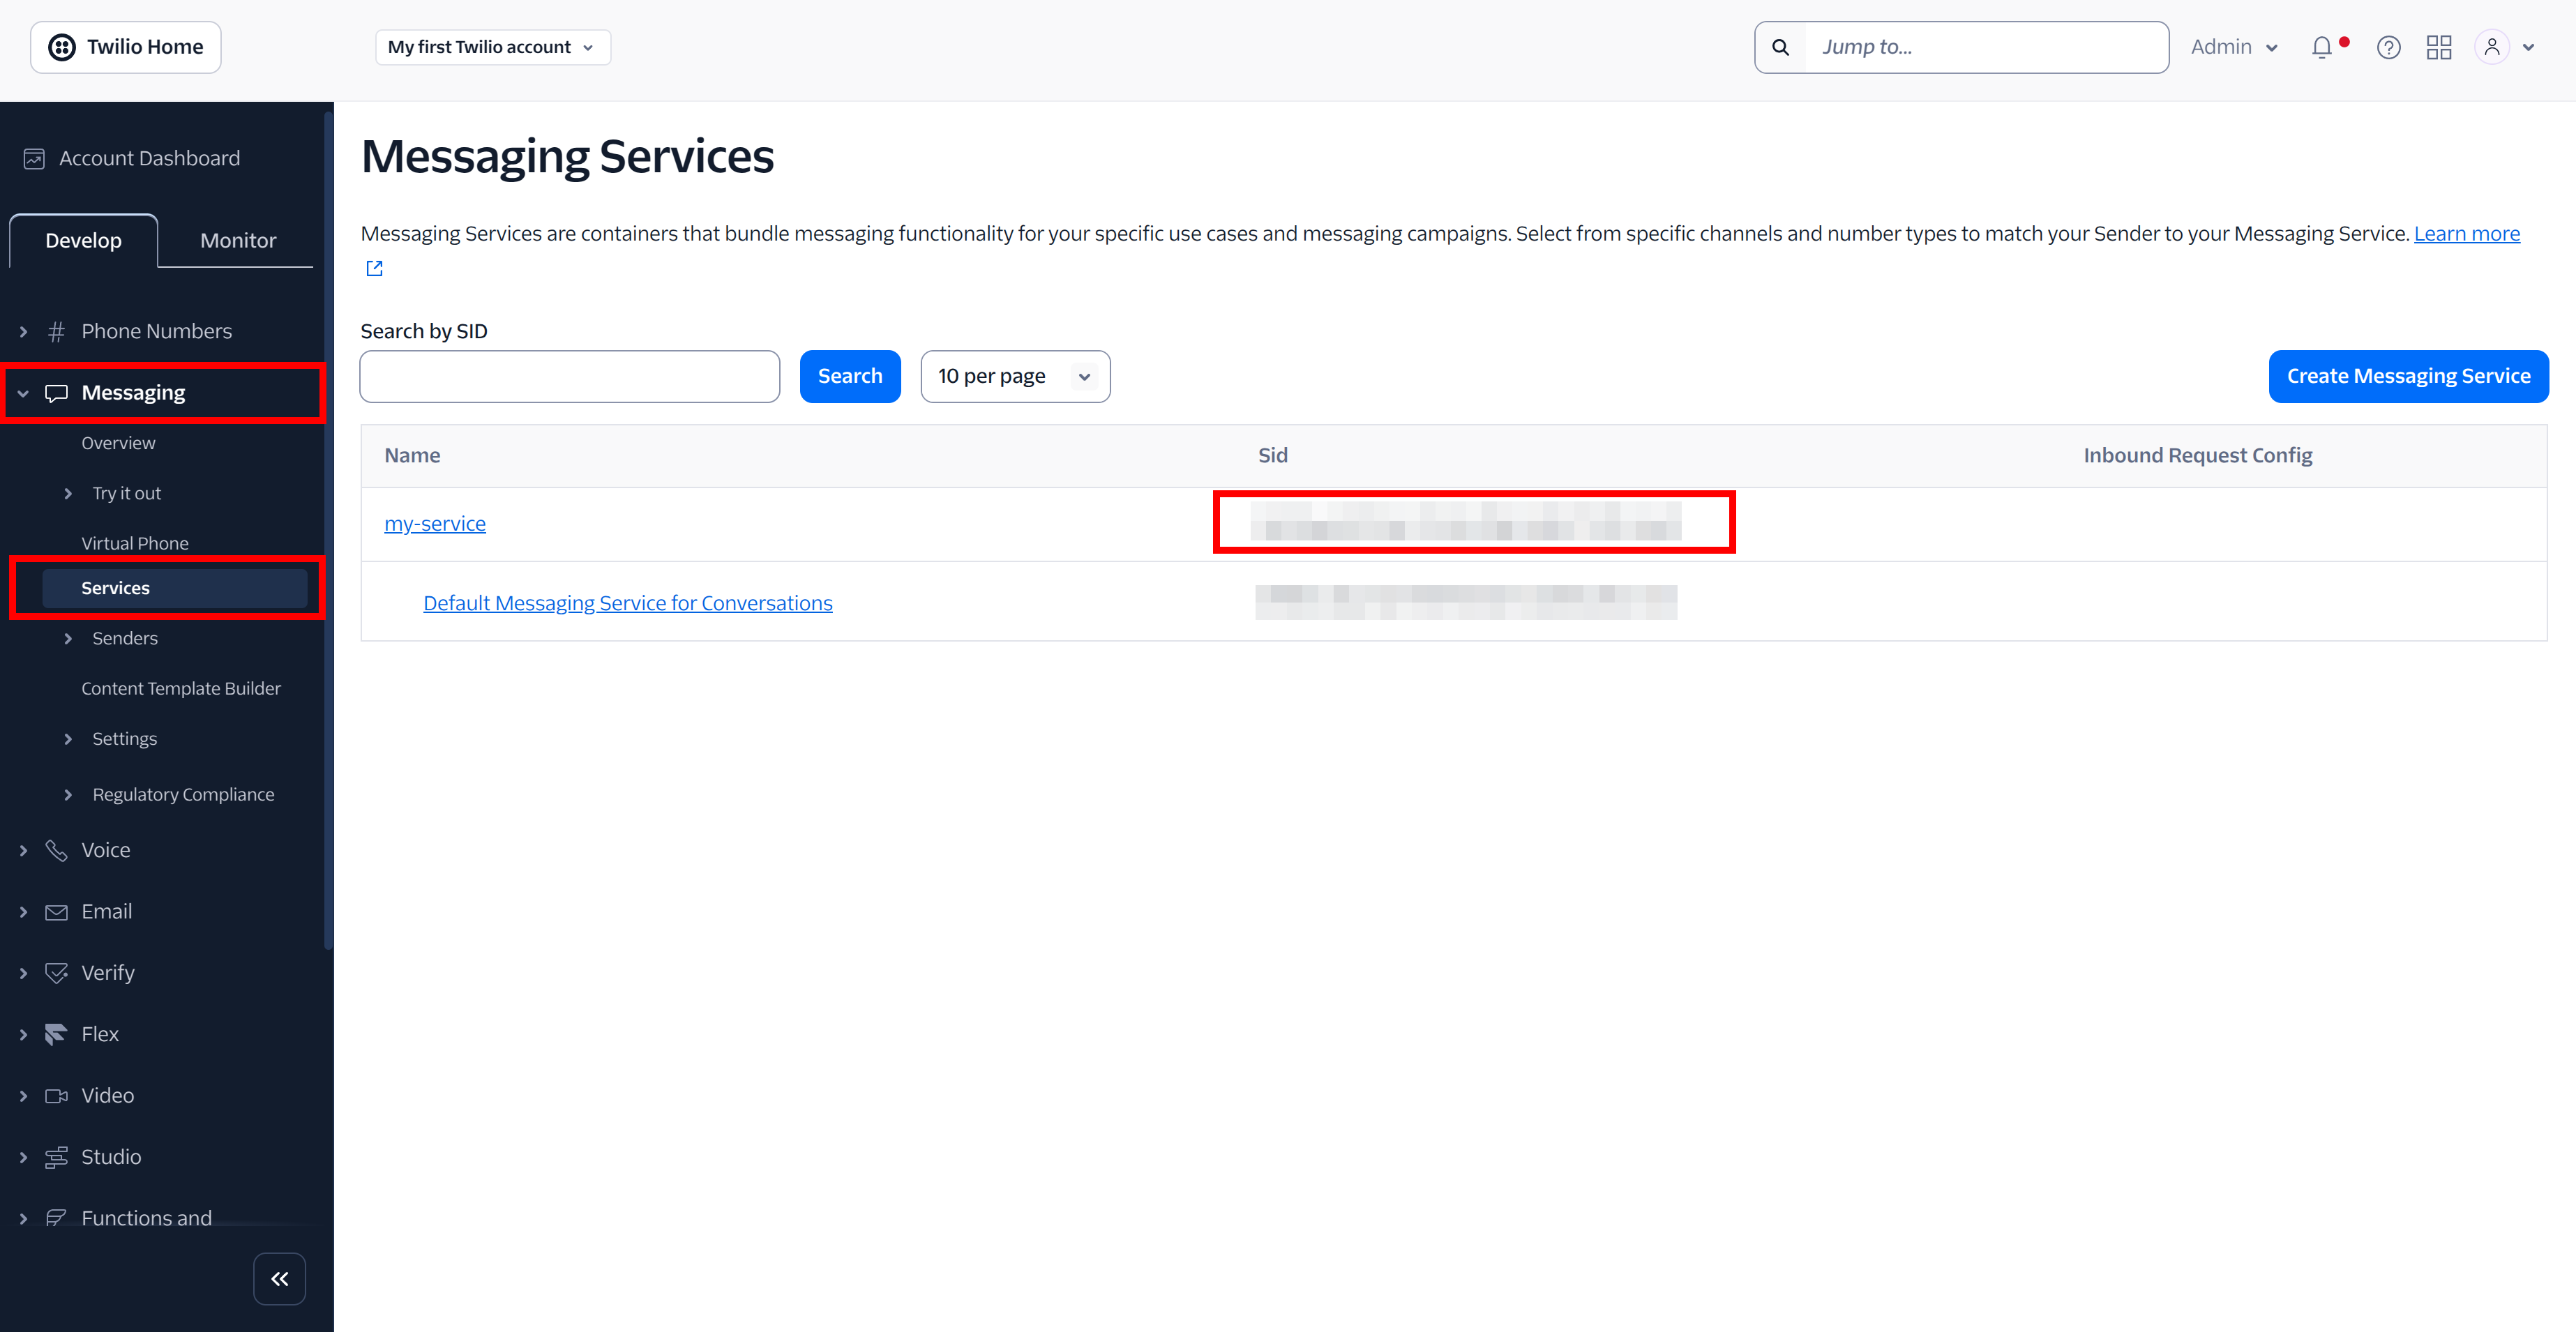Switch to the Monitor tab
The image size is (2576, 1332).
tap(237, 240)
